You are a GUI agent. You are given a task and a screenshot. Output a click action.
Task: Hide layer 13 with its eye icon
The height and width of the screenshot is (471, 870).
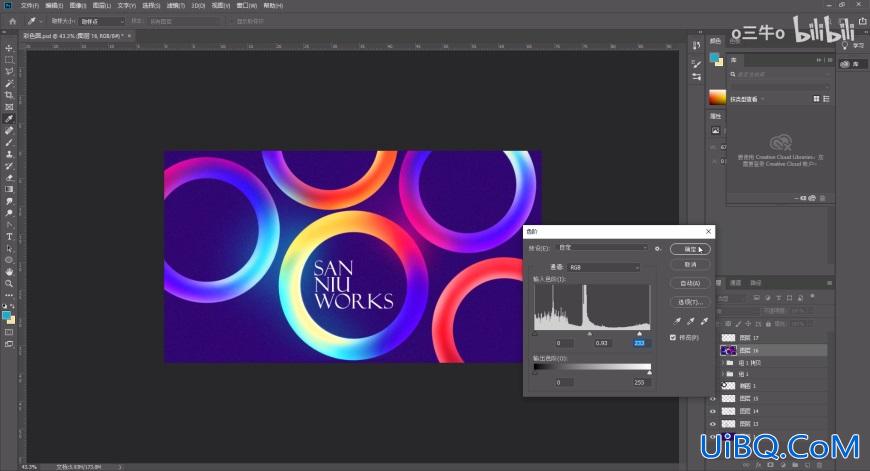(712, 424)
